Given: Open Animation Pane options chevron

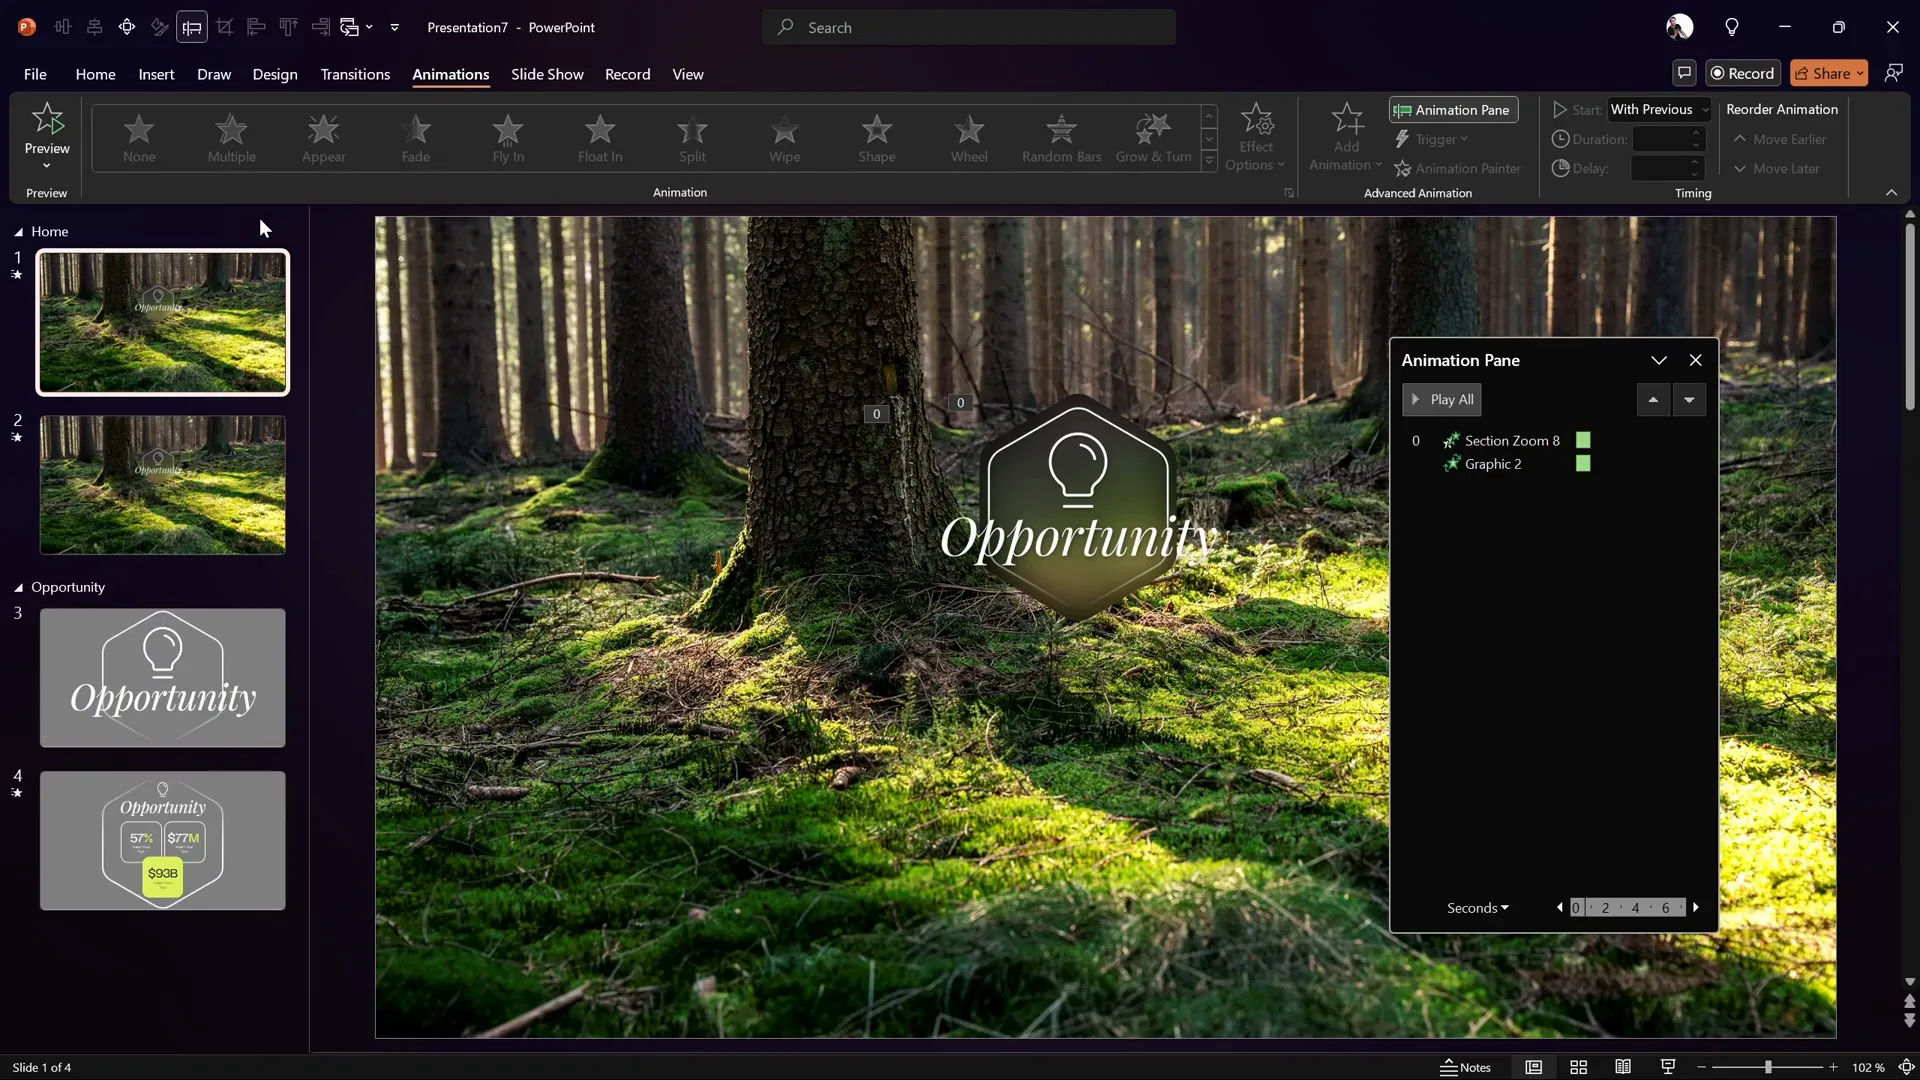Looking at the screenshot, I should point(1659,360).
